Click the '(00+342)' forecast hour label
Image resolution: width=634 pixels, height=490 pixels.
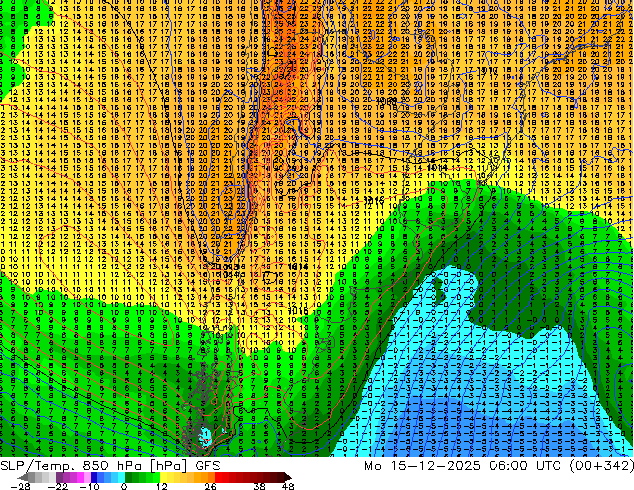click(x=602, y=466)
